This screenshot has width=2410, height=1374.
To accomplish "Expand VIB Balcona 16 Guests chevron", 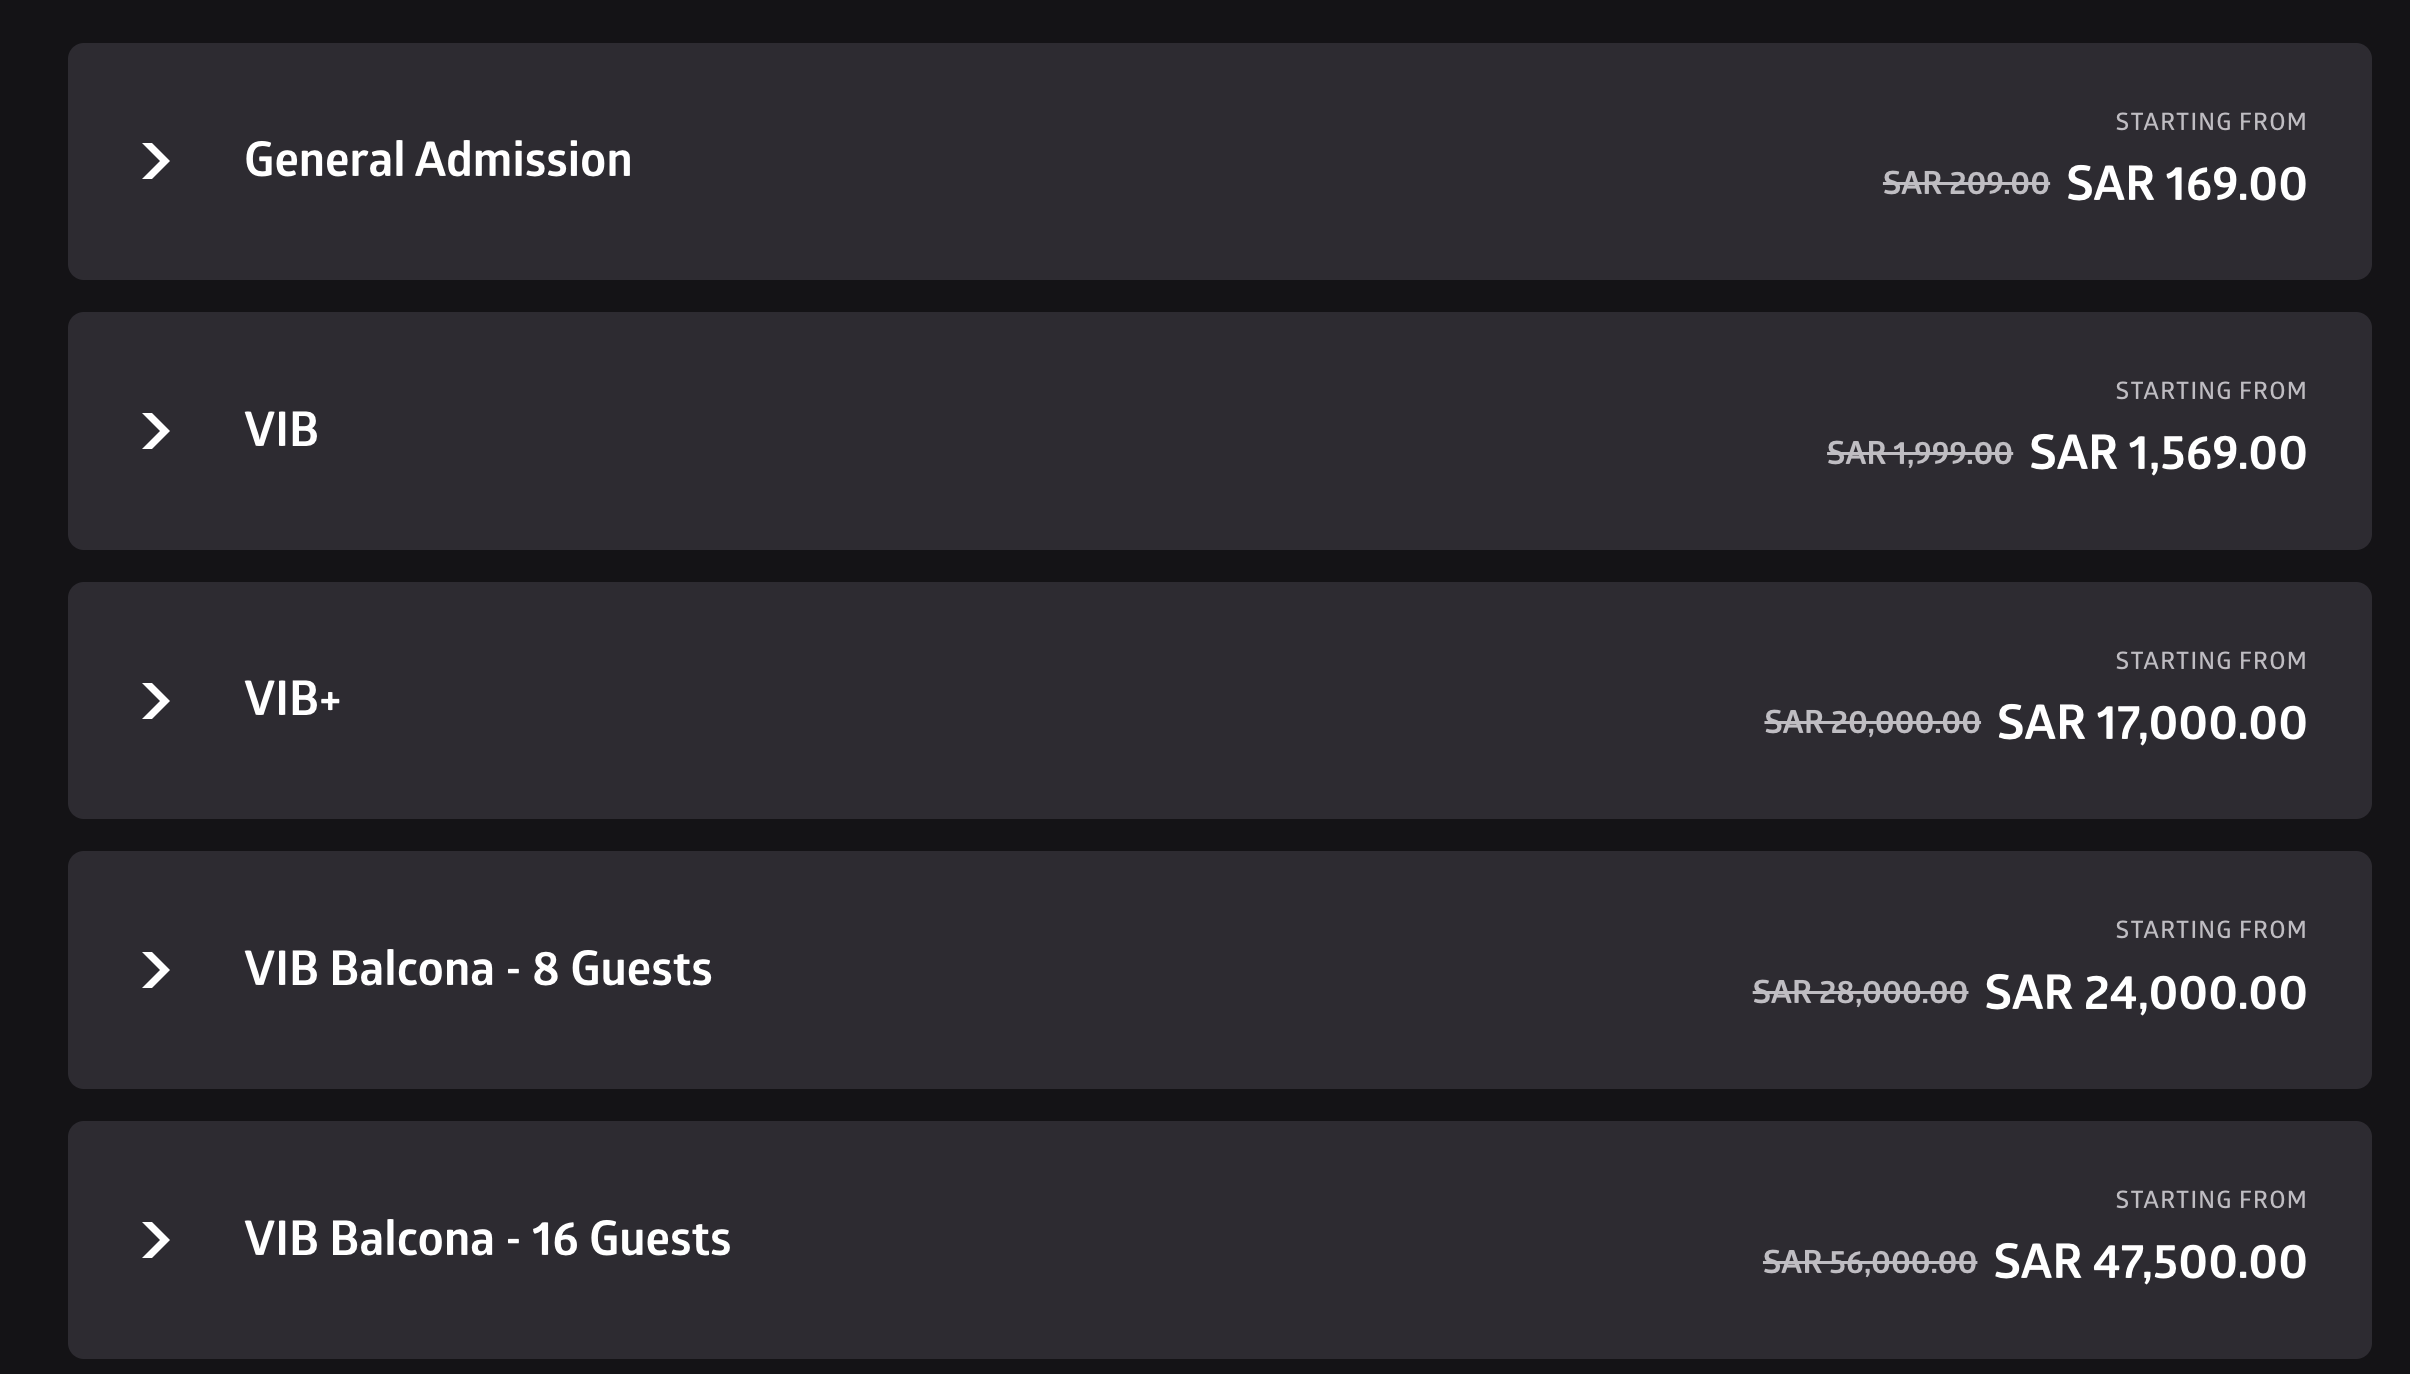I will pos(156,1240).
